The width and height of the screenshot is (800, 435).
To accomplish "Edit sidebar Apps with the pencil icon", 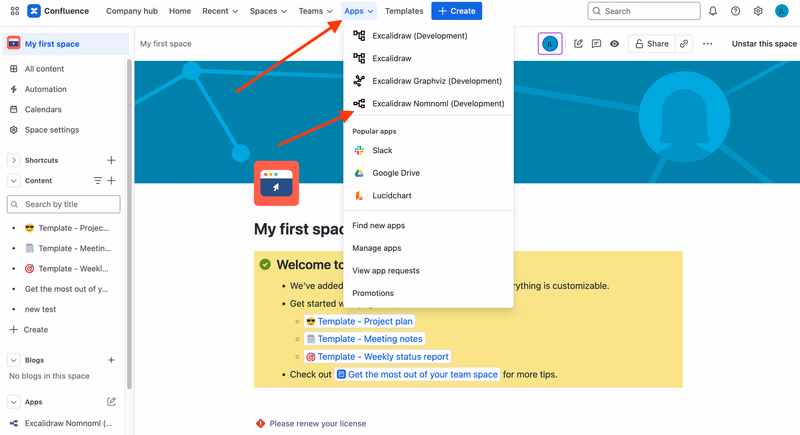I will [111, 402].
